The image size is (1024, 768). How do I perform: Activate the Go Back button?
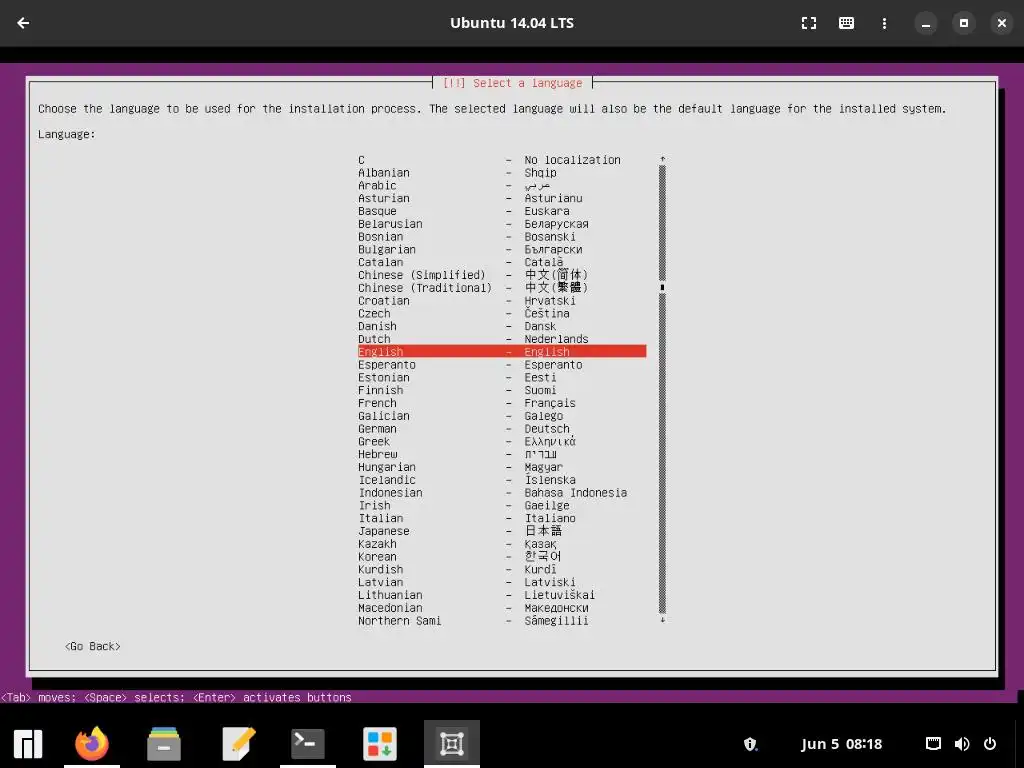[x=93, y=646]
